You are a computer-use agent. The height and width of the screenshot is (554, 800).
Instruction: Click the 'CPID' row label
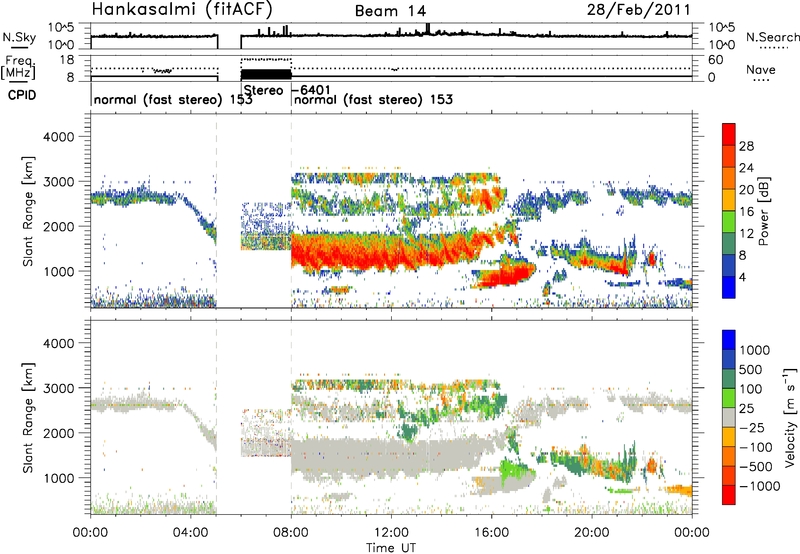pyautogui.click(x=21, y=95)
